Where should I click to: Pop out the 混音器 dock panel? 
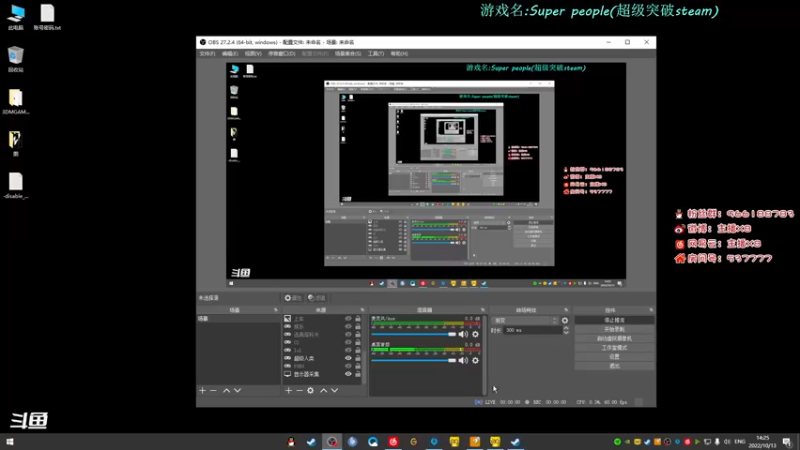click(483, 310)
